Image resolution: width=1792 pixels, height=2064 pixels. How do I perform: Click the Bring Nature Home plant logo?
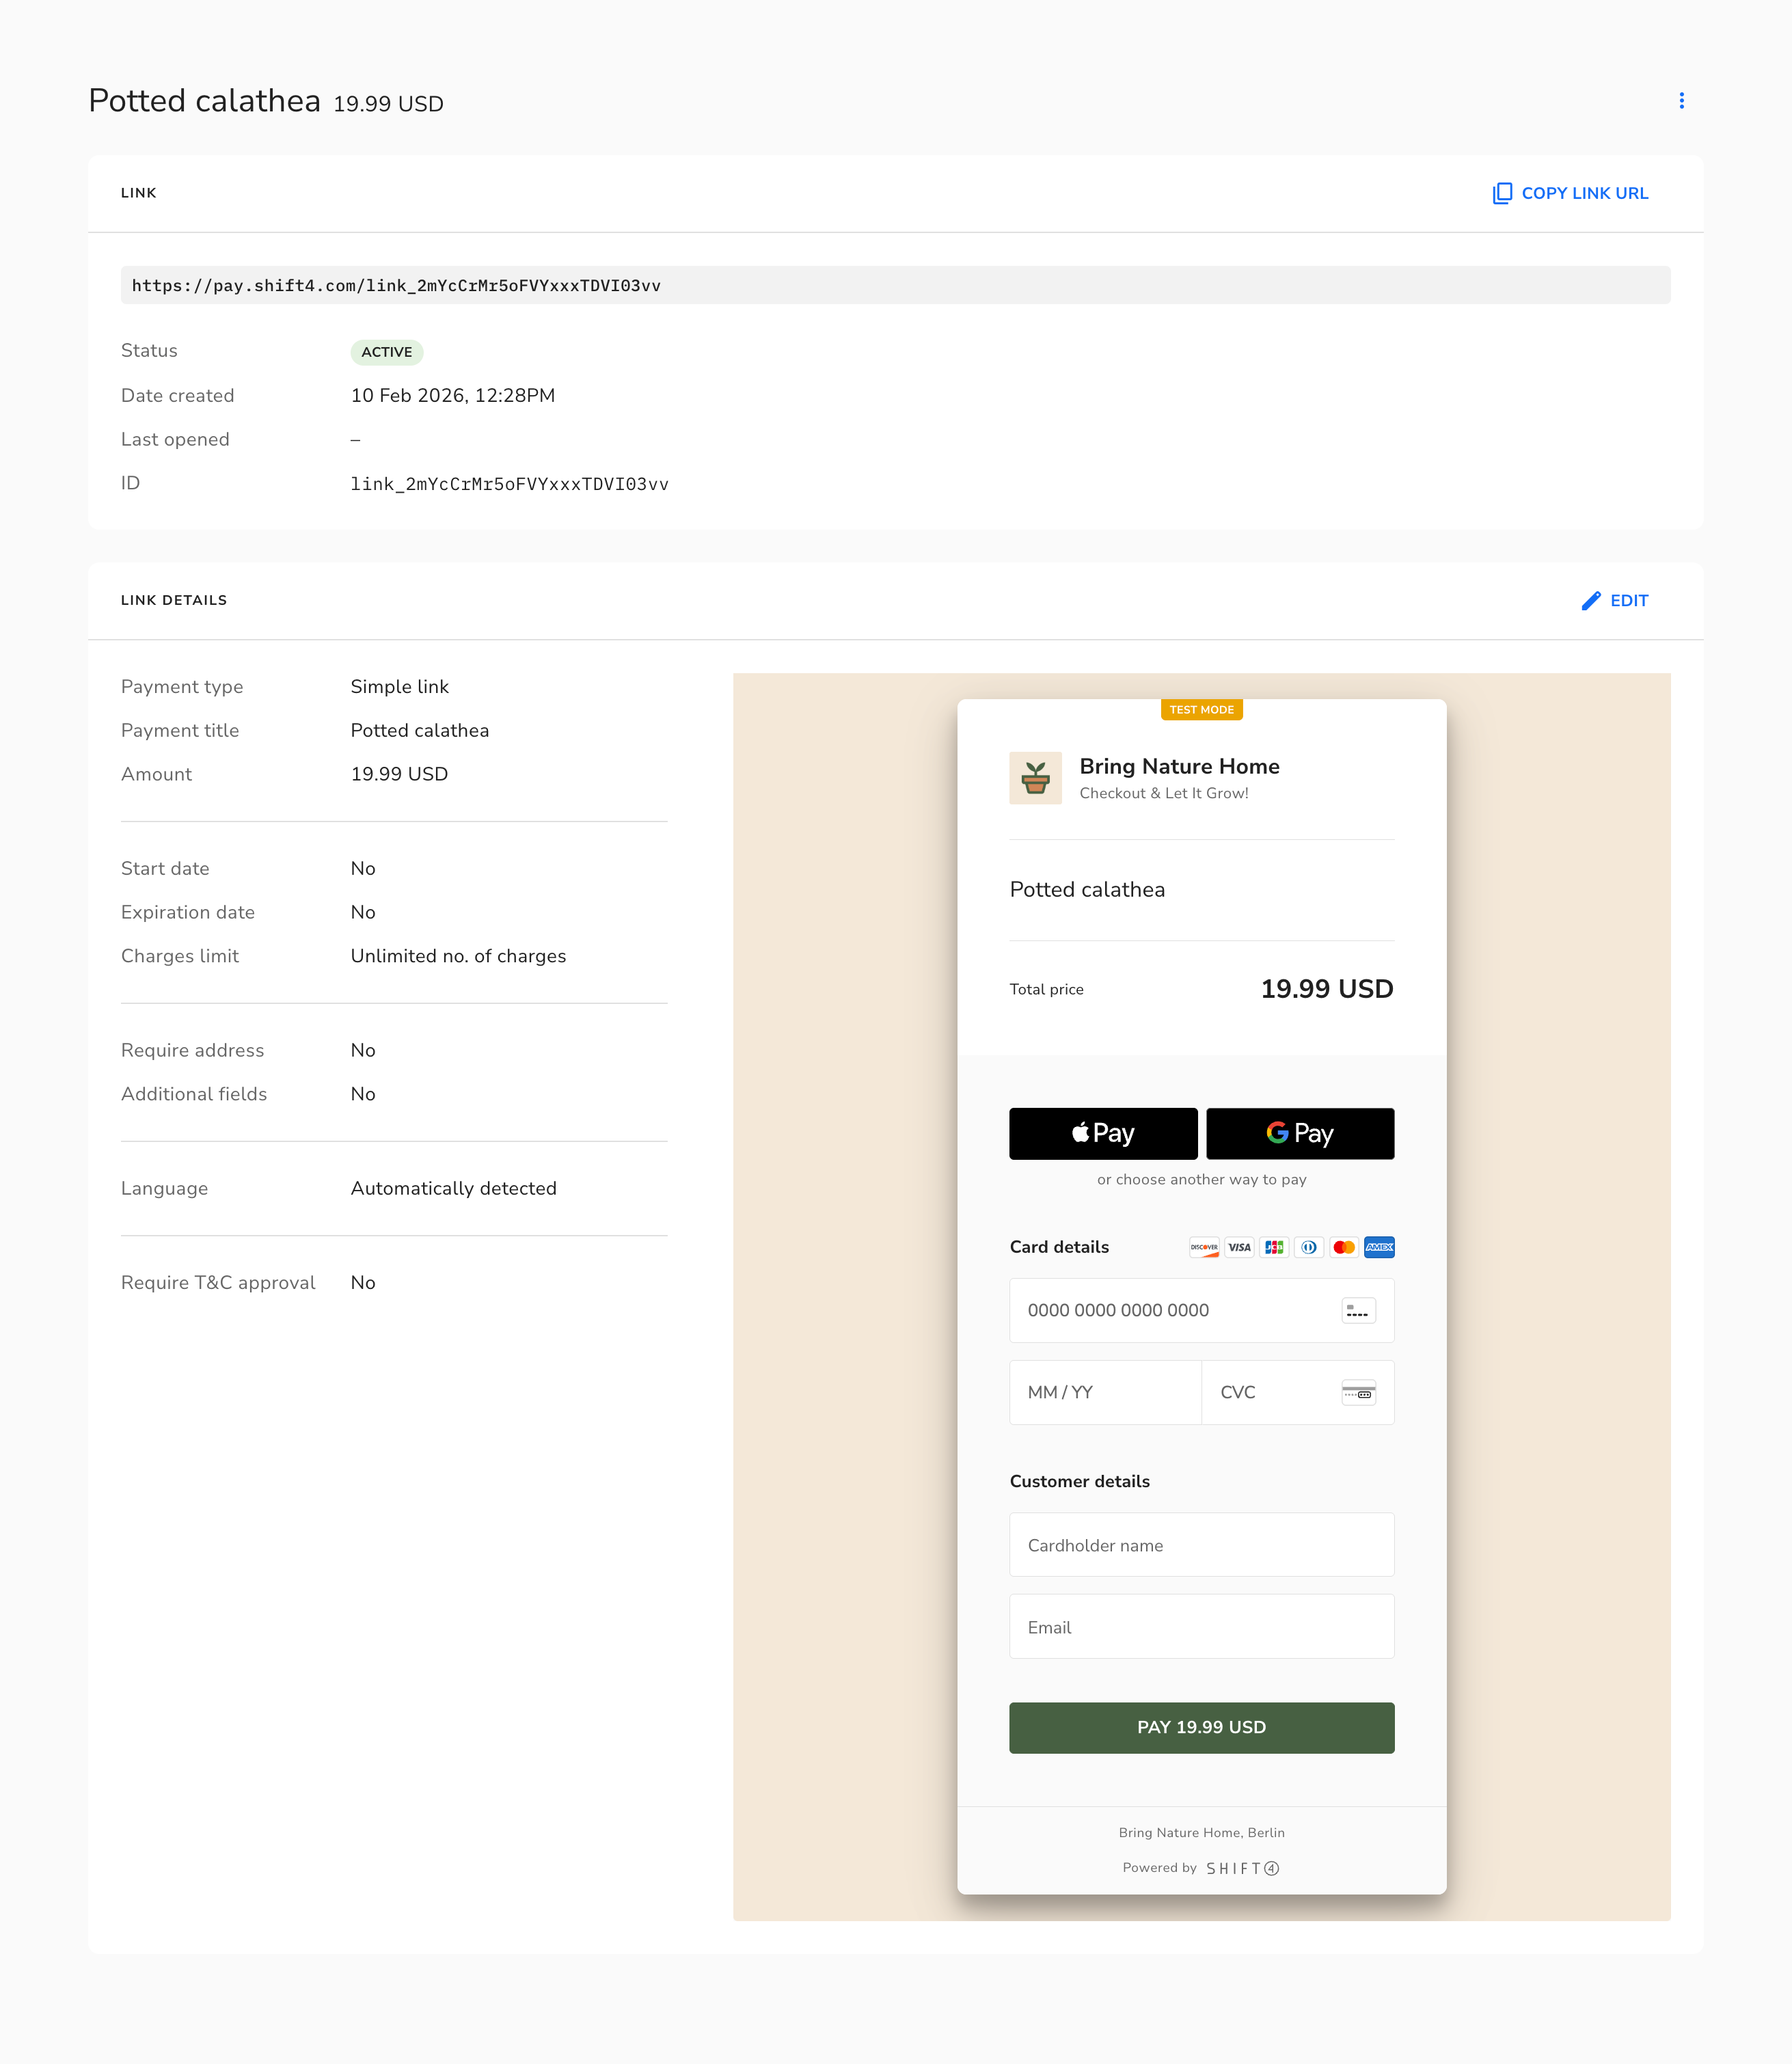pos(1035,778)
